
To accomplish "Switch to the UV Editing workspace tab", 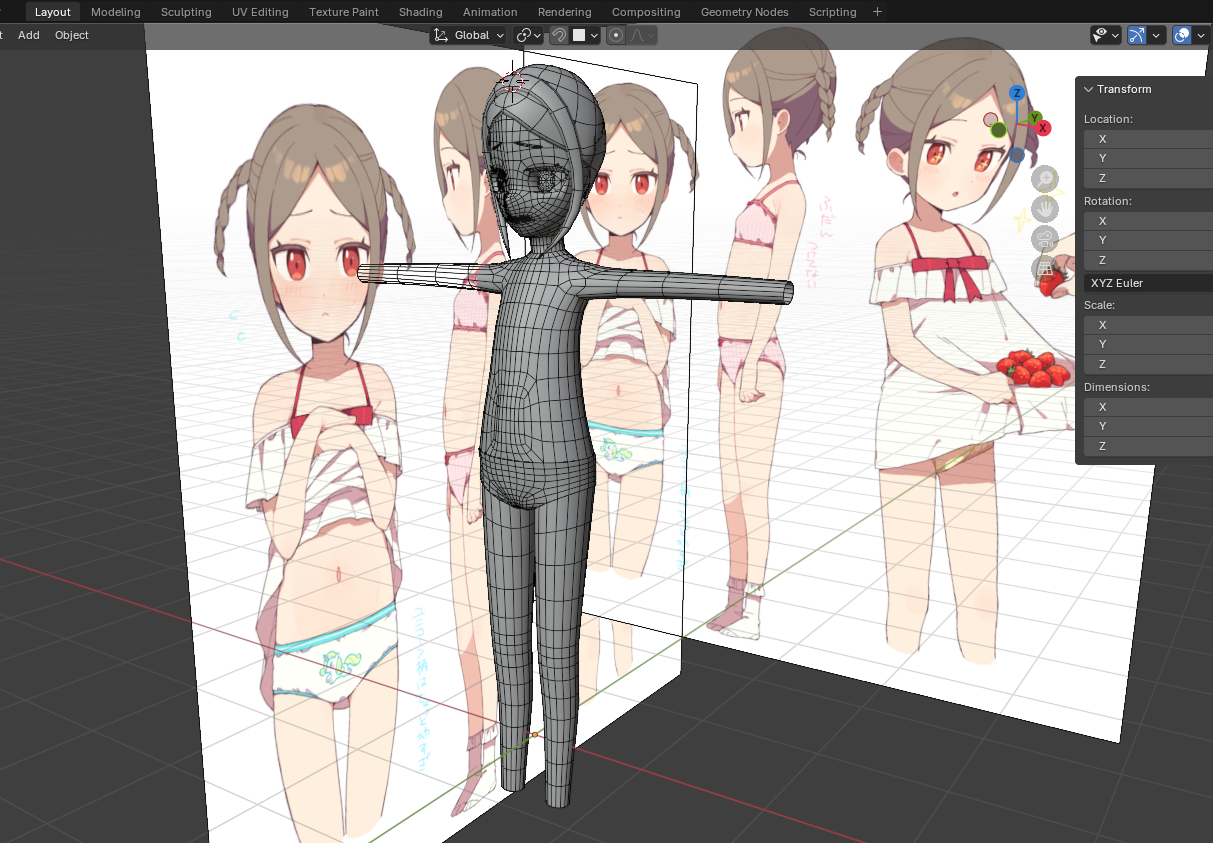I will coord(260,12).
